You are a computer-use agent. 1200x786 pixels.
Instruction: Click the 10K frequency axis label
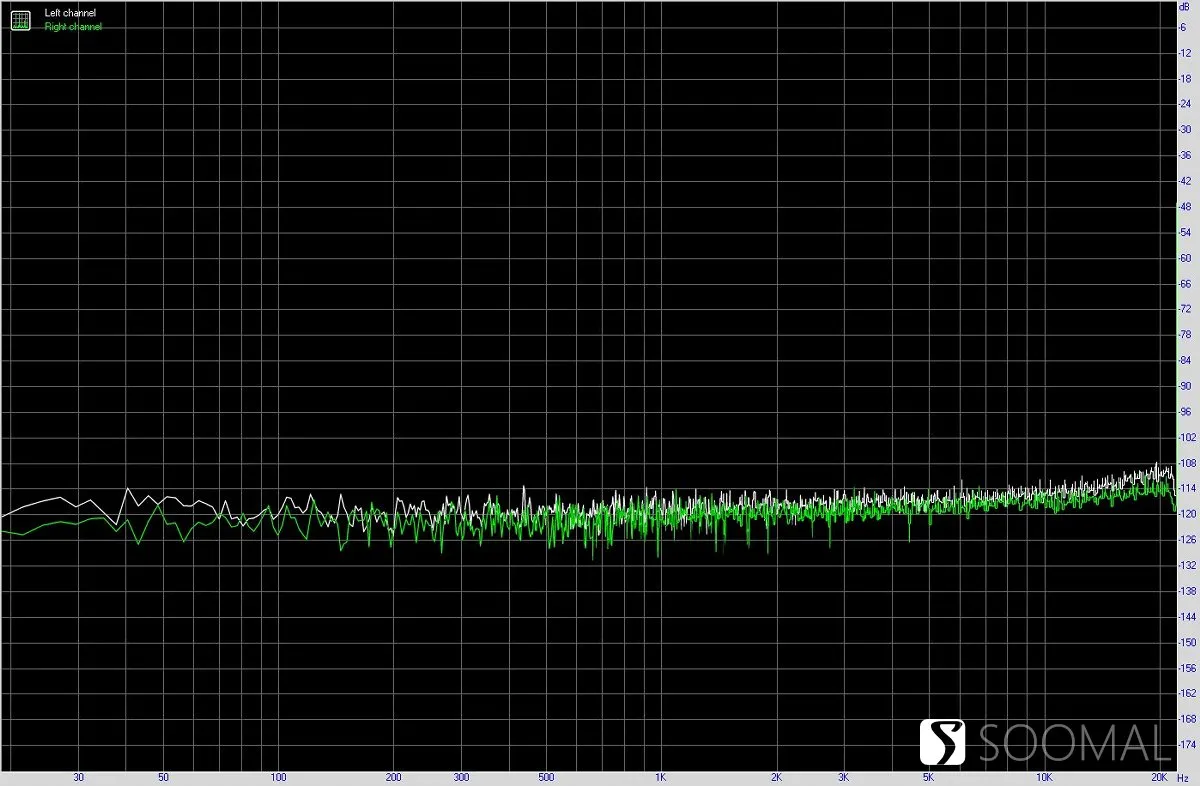click(x=1043, y=777)
